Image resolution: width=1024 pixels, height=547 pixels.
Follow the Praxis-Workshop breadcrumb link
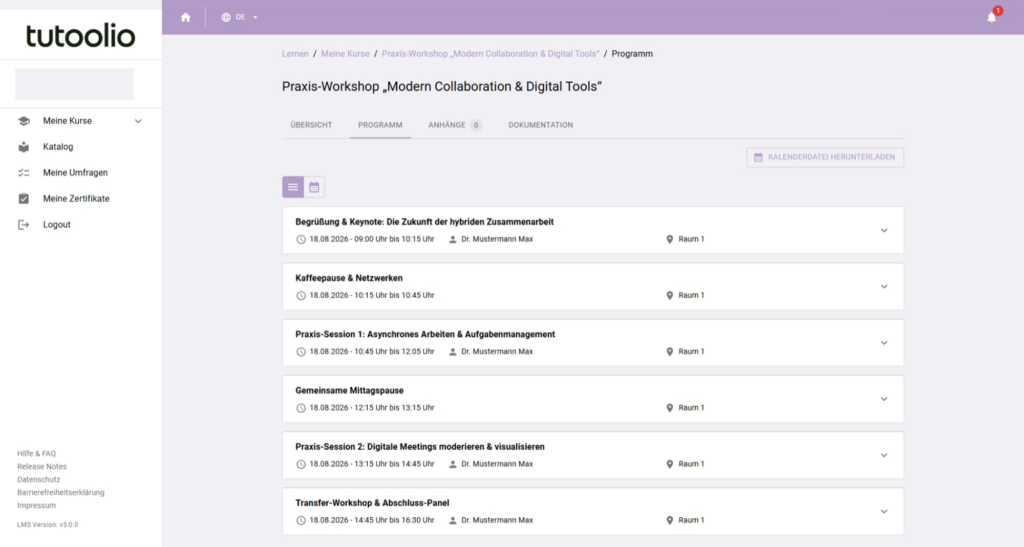(x=490, y=54)
